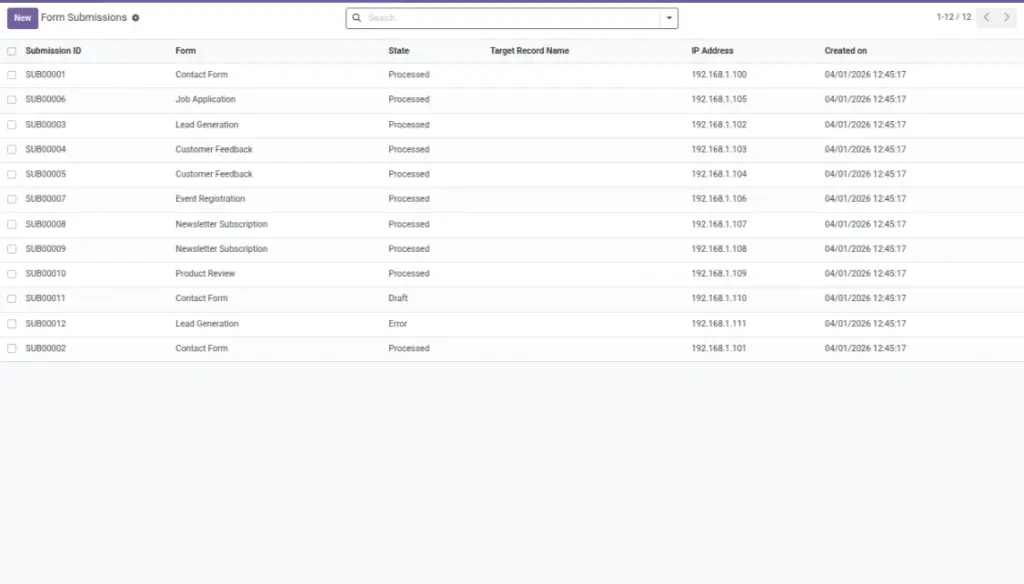Select the checkbox for SUB00009
This screenshot has width=1024, height=584.
click(x=12, y=249)
